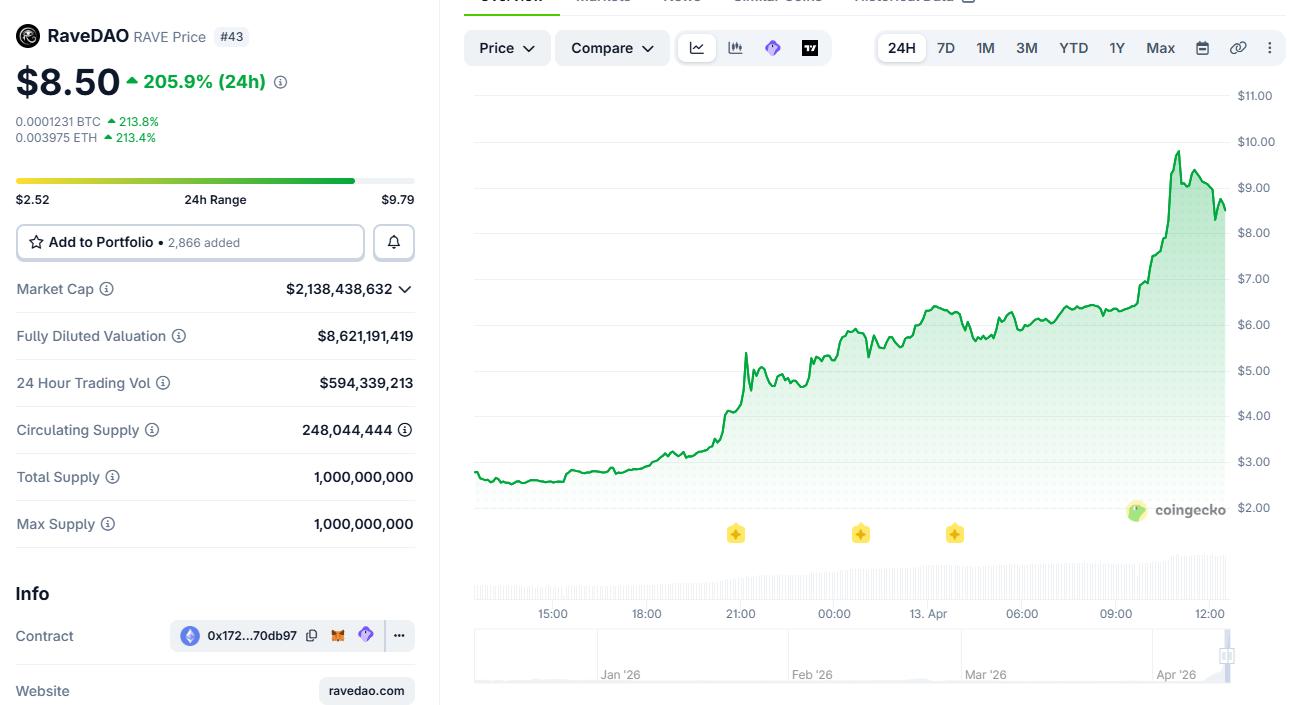Add token to MetaMask via fox icon
The width and height of the screenshot is (1300, 705).
(338, 636)
